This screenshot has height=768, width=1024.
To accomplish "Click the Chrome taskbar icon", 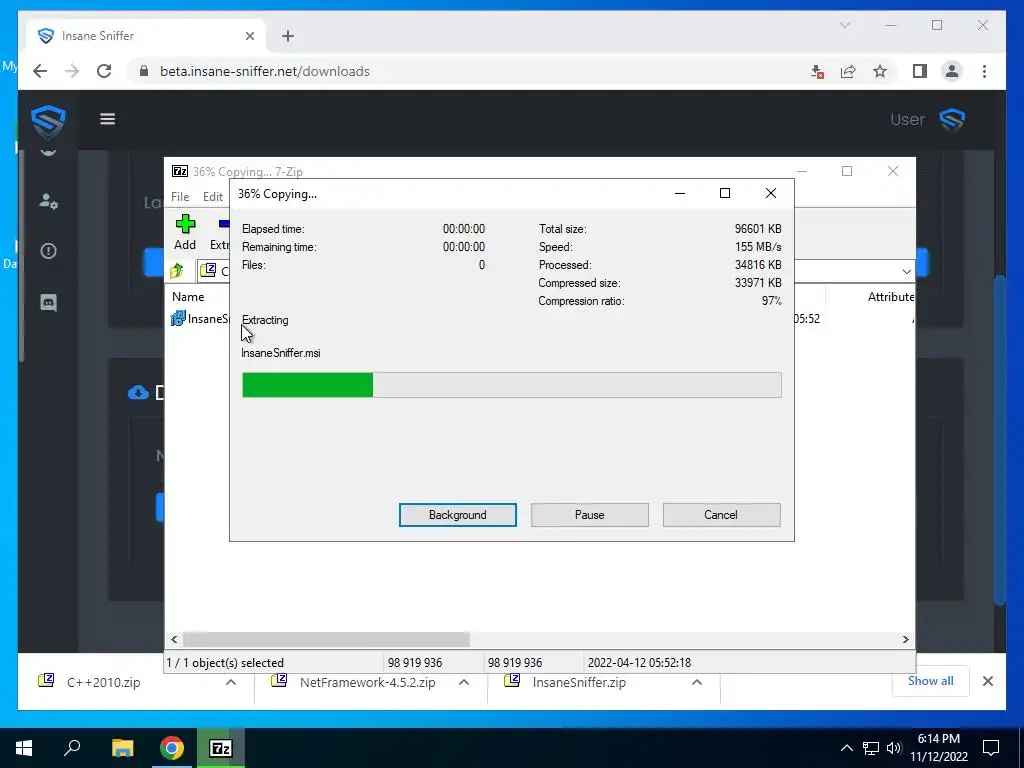I will (172, 748).
